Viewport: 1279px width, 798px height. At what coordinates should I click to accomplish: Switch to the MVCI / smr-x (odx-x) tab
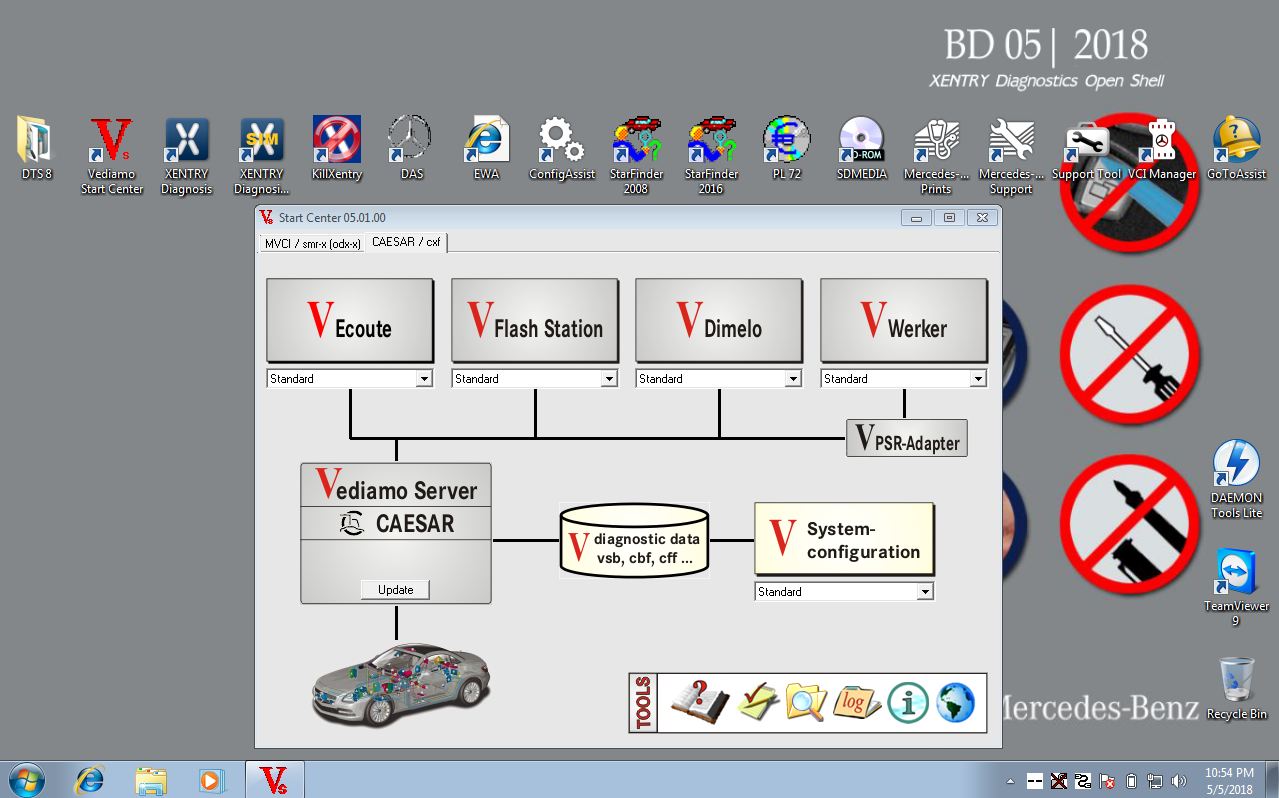pyautogui.click(x=312, y=243)
